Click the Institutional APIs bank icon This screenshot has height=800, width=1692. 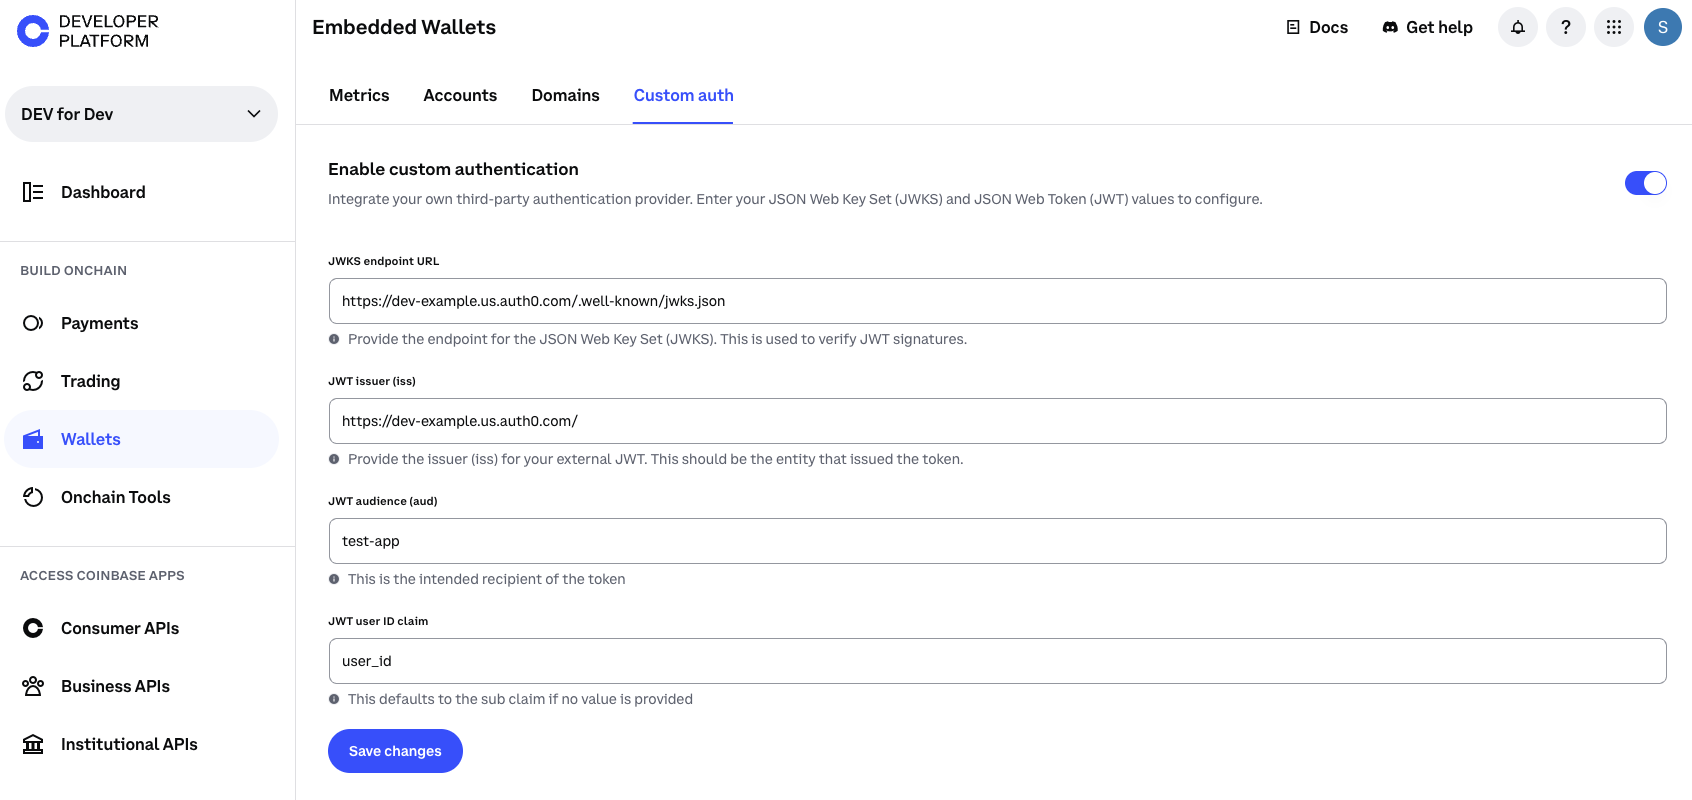point(33,743)
